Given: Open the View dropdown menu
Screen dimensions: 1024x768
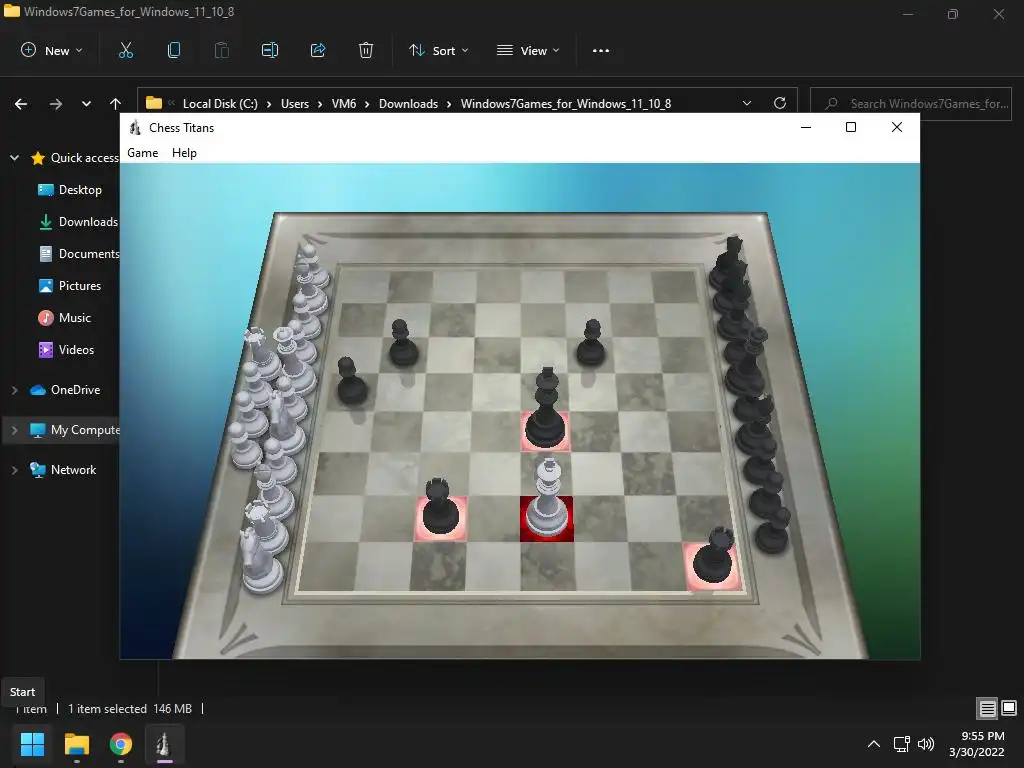Looking at the screenshot, I should tap(528, 50).
